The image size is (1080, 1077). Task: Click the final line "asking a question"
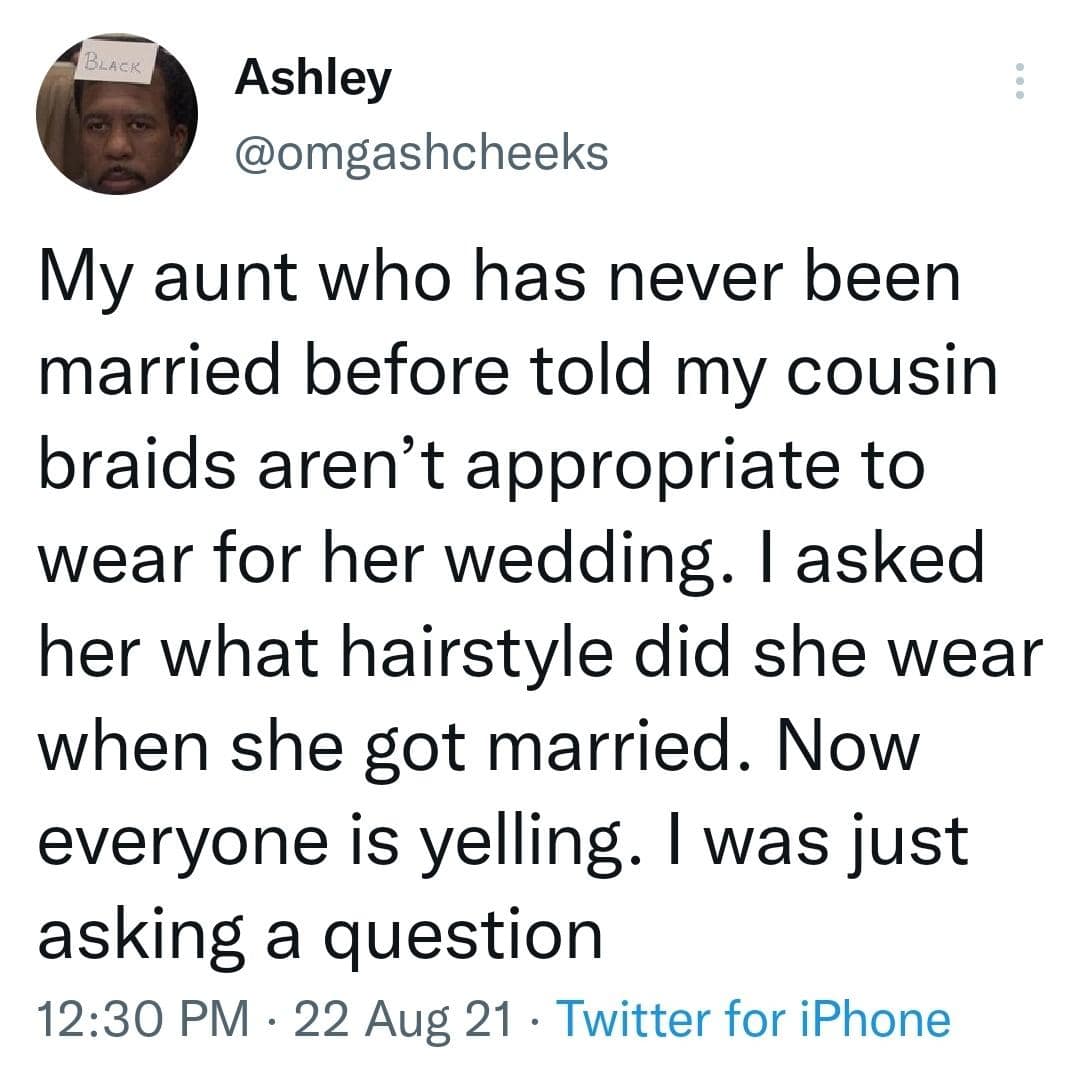[x=320, y=932]
